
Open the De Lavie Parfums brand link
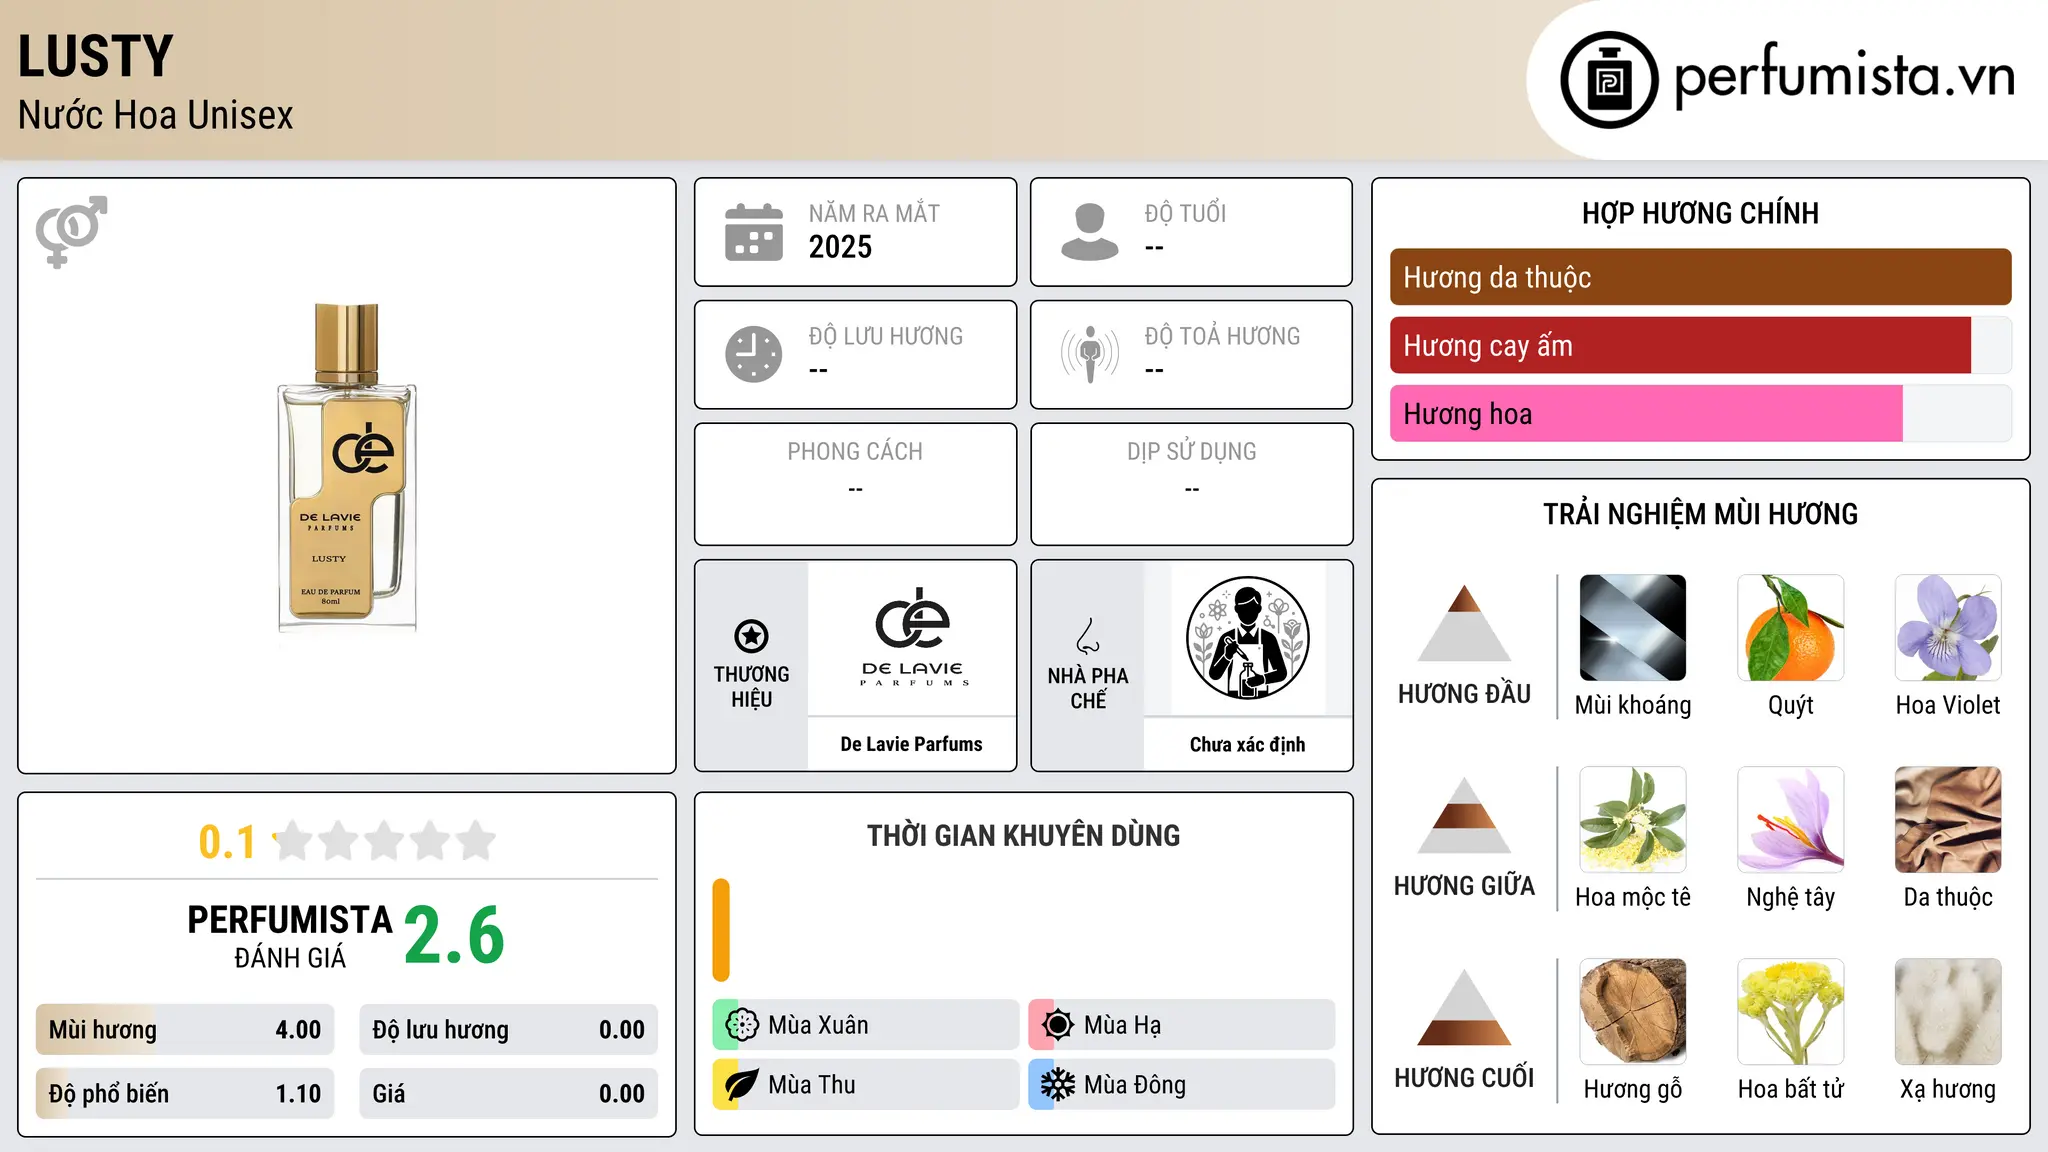tap(912, 744)
